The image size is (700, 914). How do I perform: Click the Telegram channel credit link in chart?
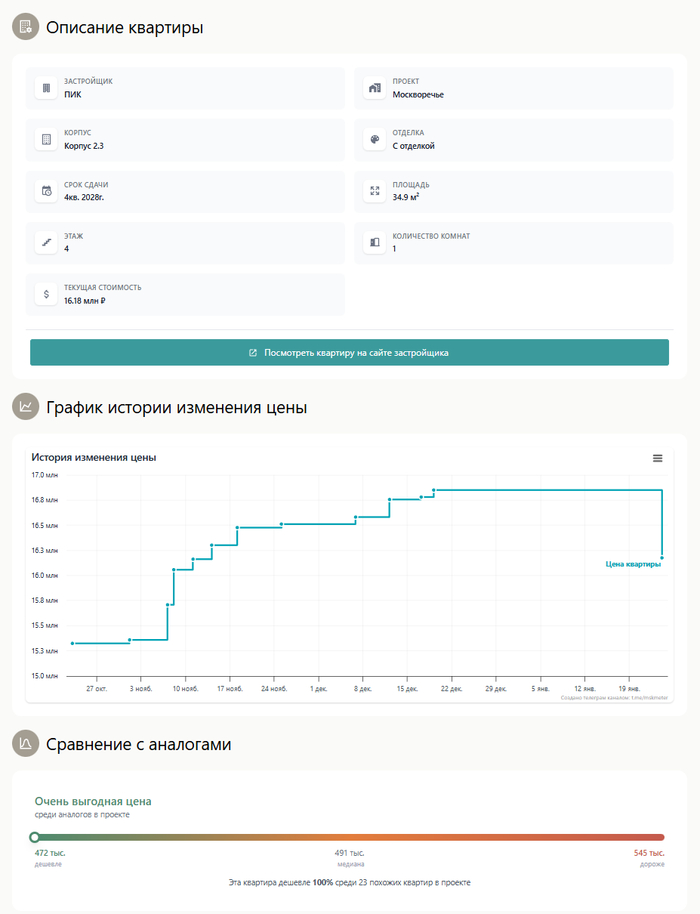click(x=613, y=697)
